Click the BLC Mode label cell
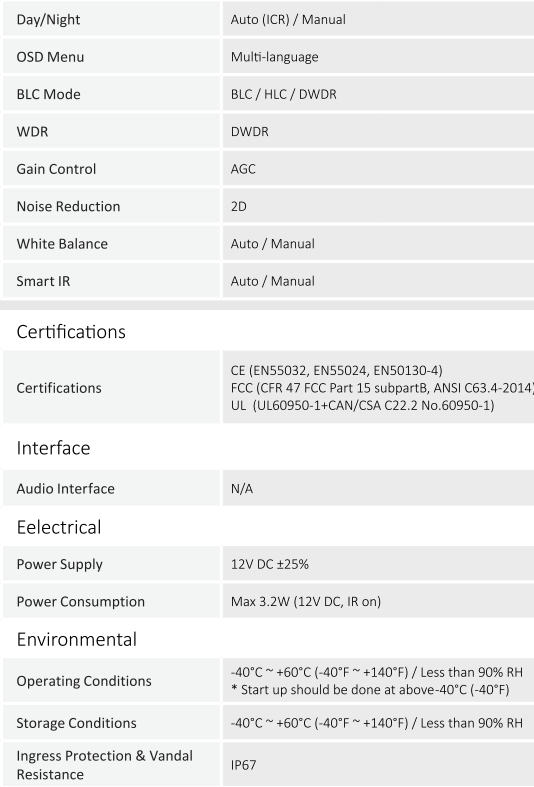The height and width of the screenshot is (787, 534). pos(111,94)
